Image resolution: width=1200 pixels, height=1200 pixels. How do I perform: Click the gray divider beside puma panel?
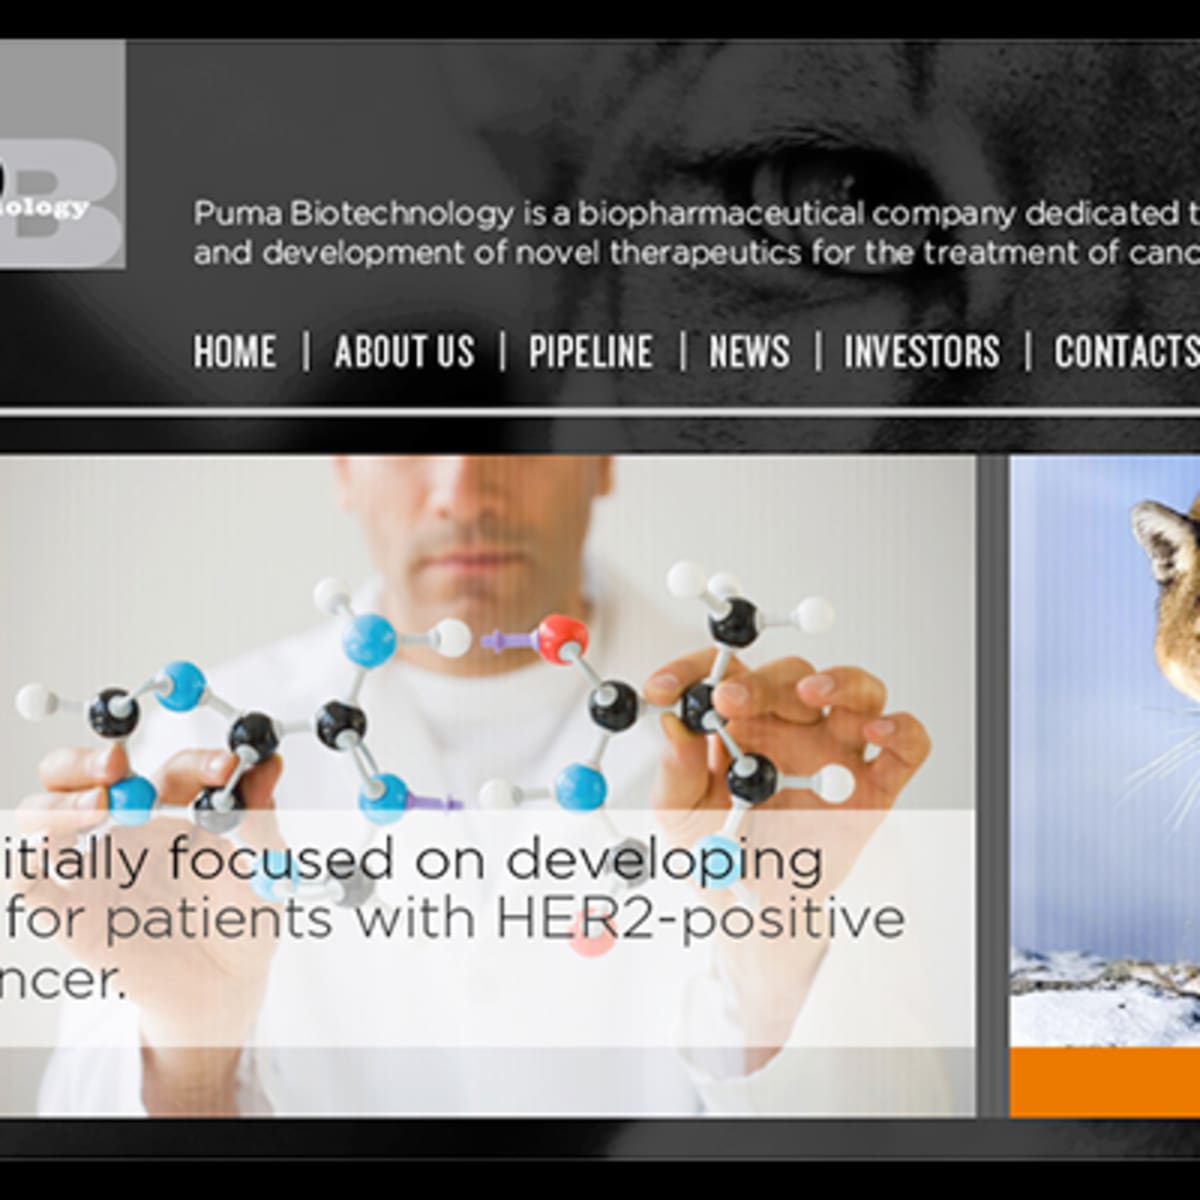pyautogui.click(x=993, y=786)
